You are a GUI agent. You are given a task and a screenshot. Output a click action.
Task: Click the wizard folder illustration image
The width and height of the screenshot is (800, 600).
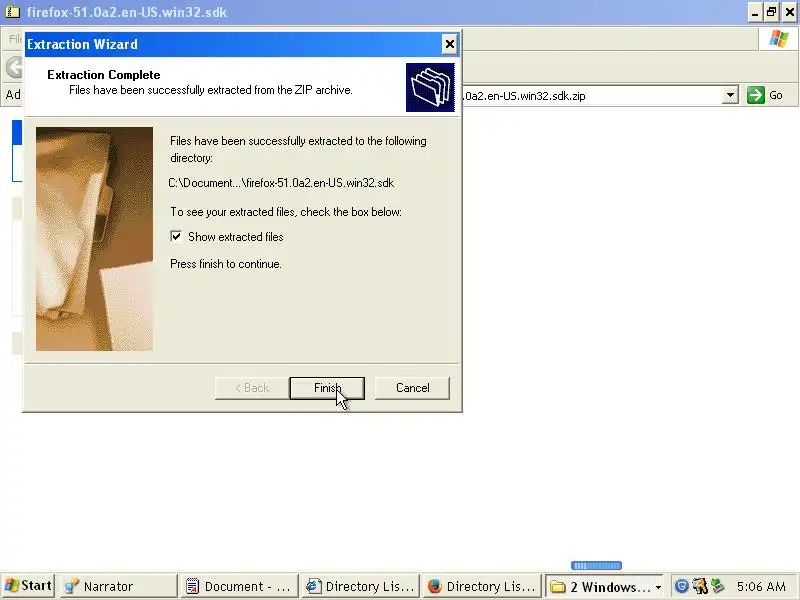[94, 239]
